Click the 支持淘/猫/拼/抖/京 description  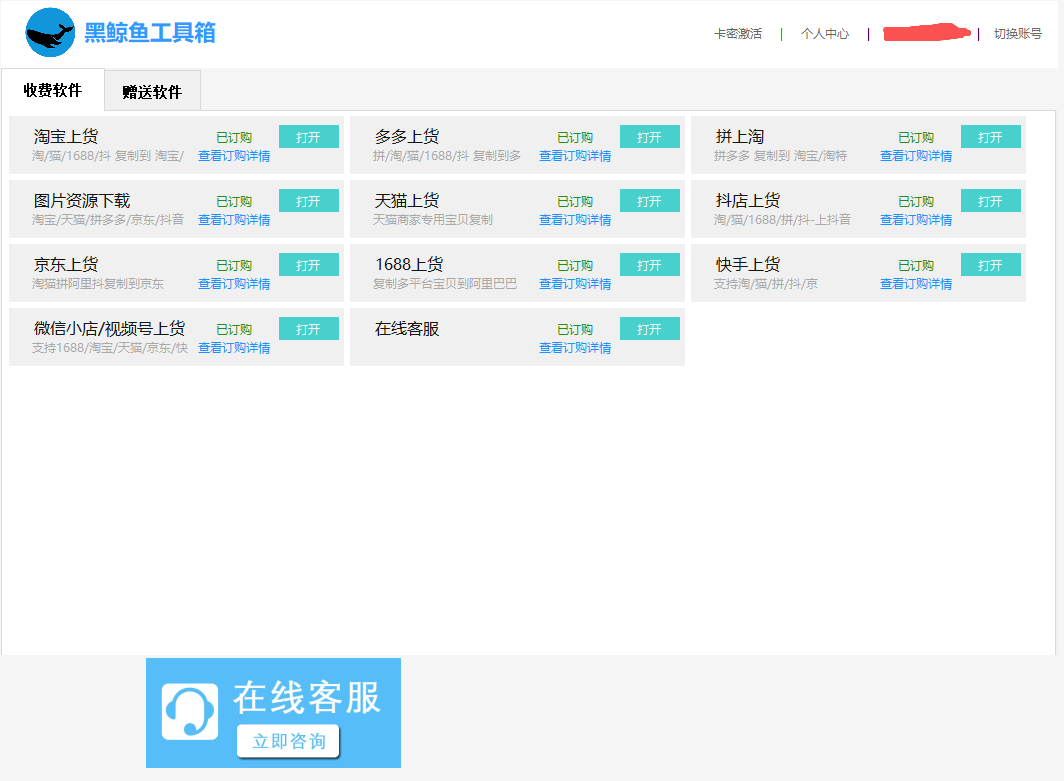(765, 284)
